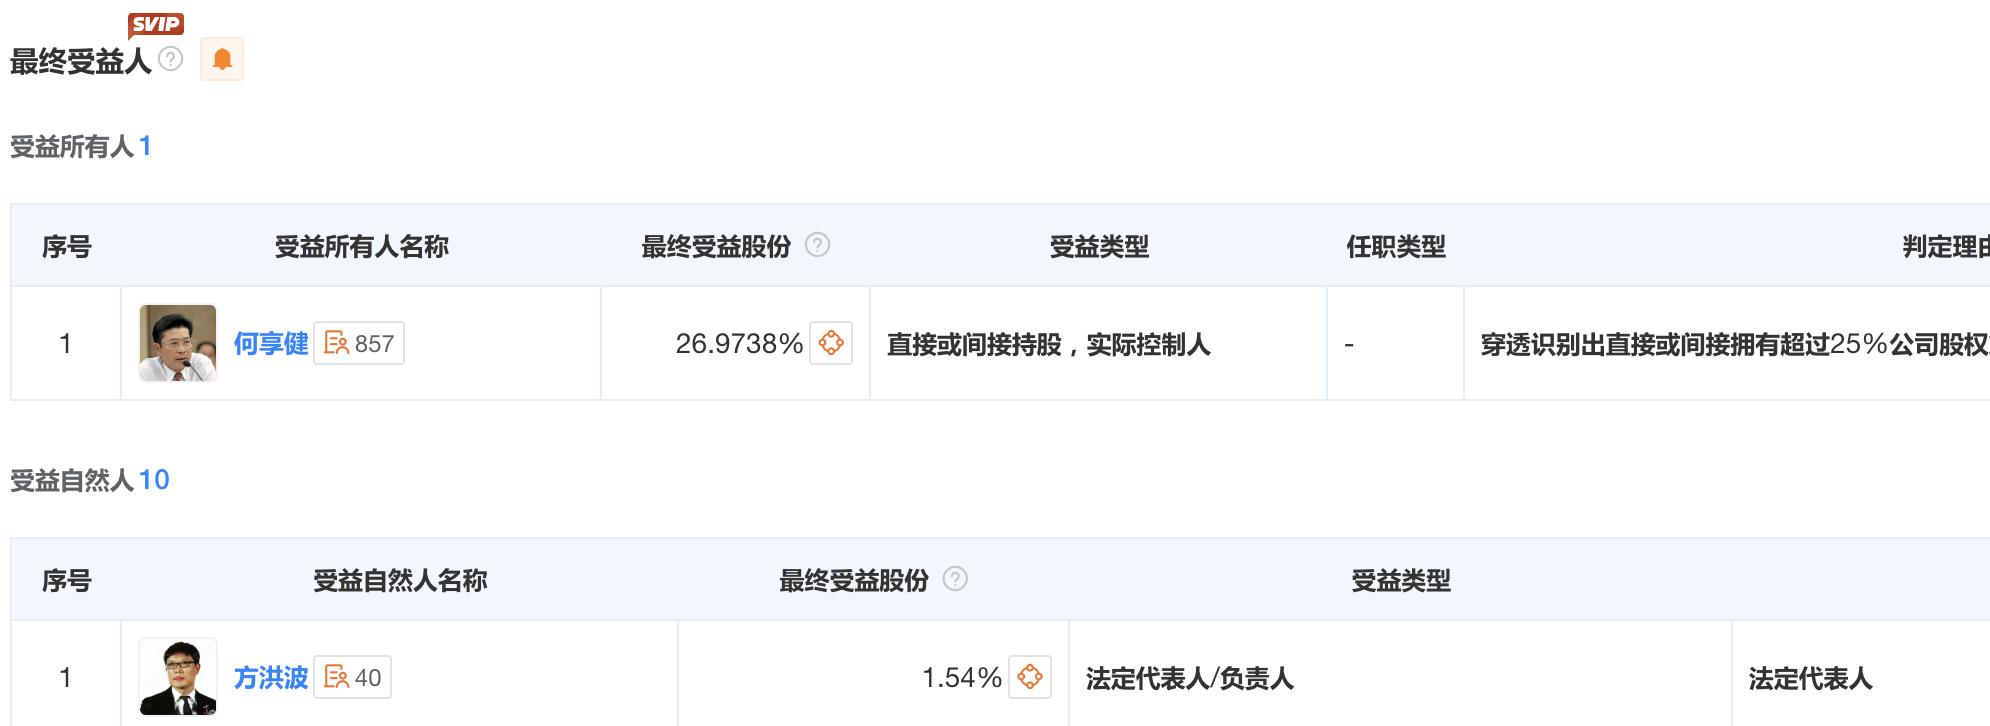Viewport: 1990px width, 726px height.
Task: Click the 26.9738% share value
Action: [x=739, y=343]
